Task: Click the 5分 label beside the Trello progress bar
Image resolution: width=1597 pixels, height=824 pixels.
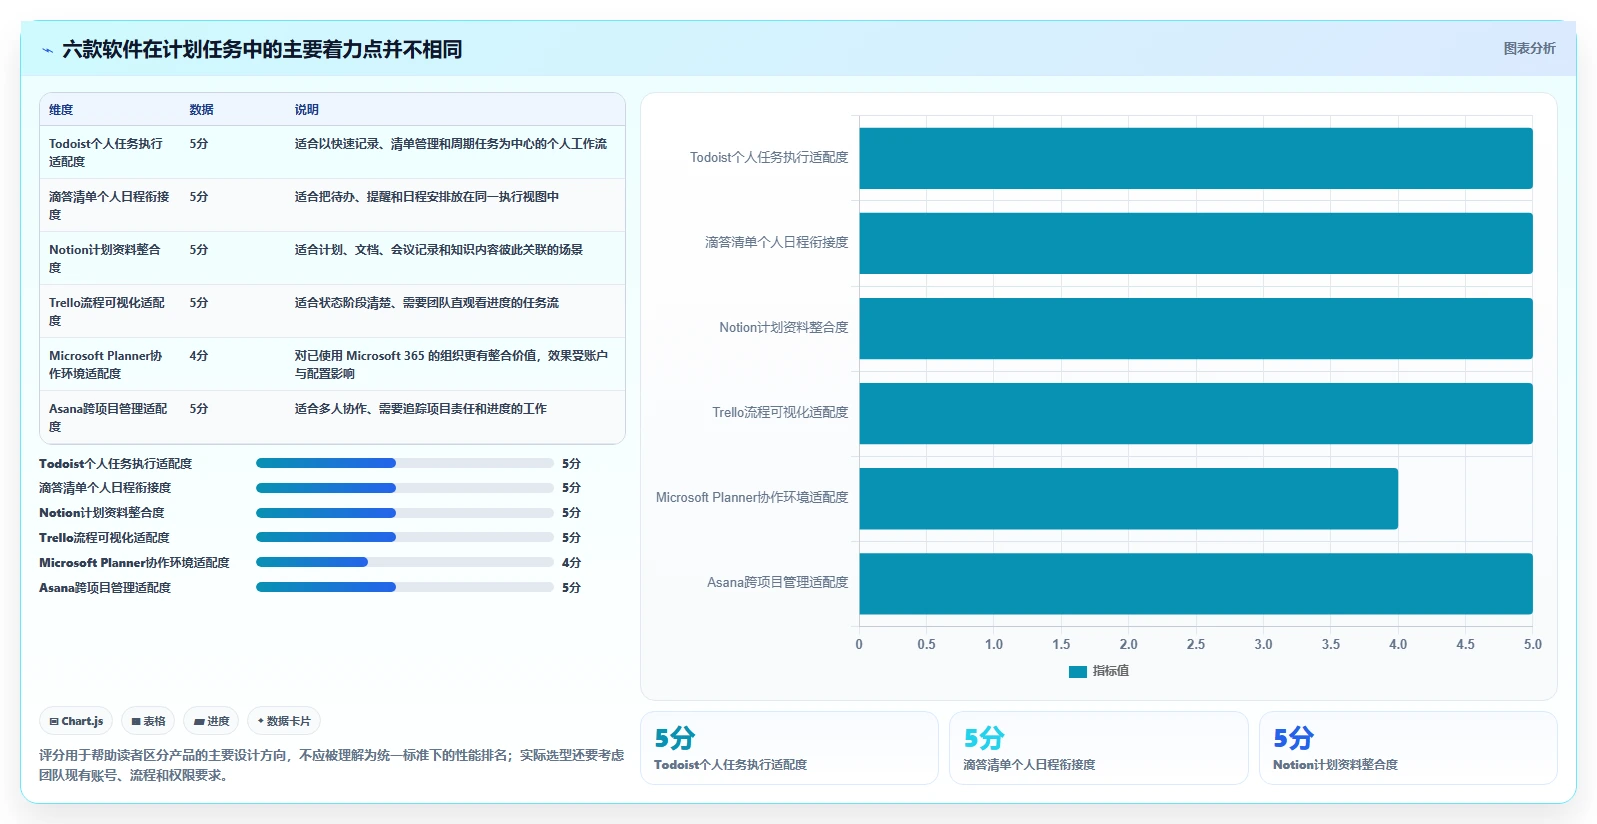Action: [571, 538]
